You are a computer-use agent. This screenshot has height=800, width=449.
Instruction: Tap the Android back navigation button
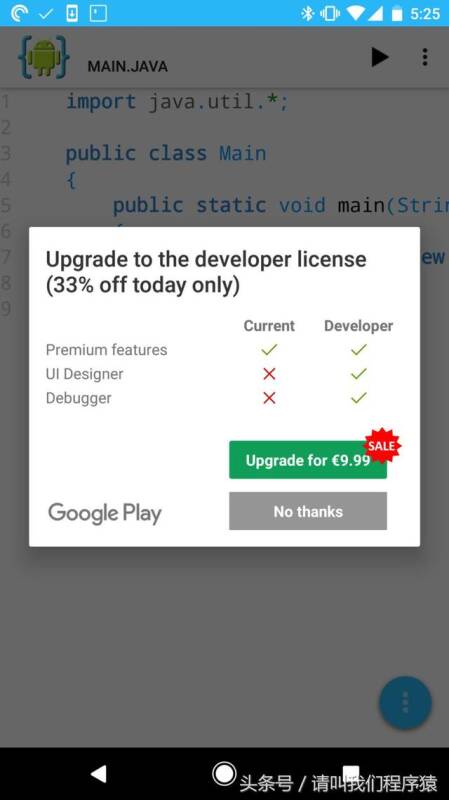point(98,773)
